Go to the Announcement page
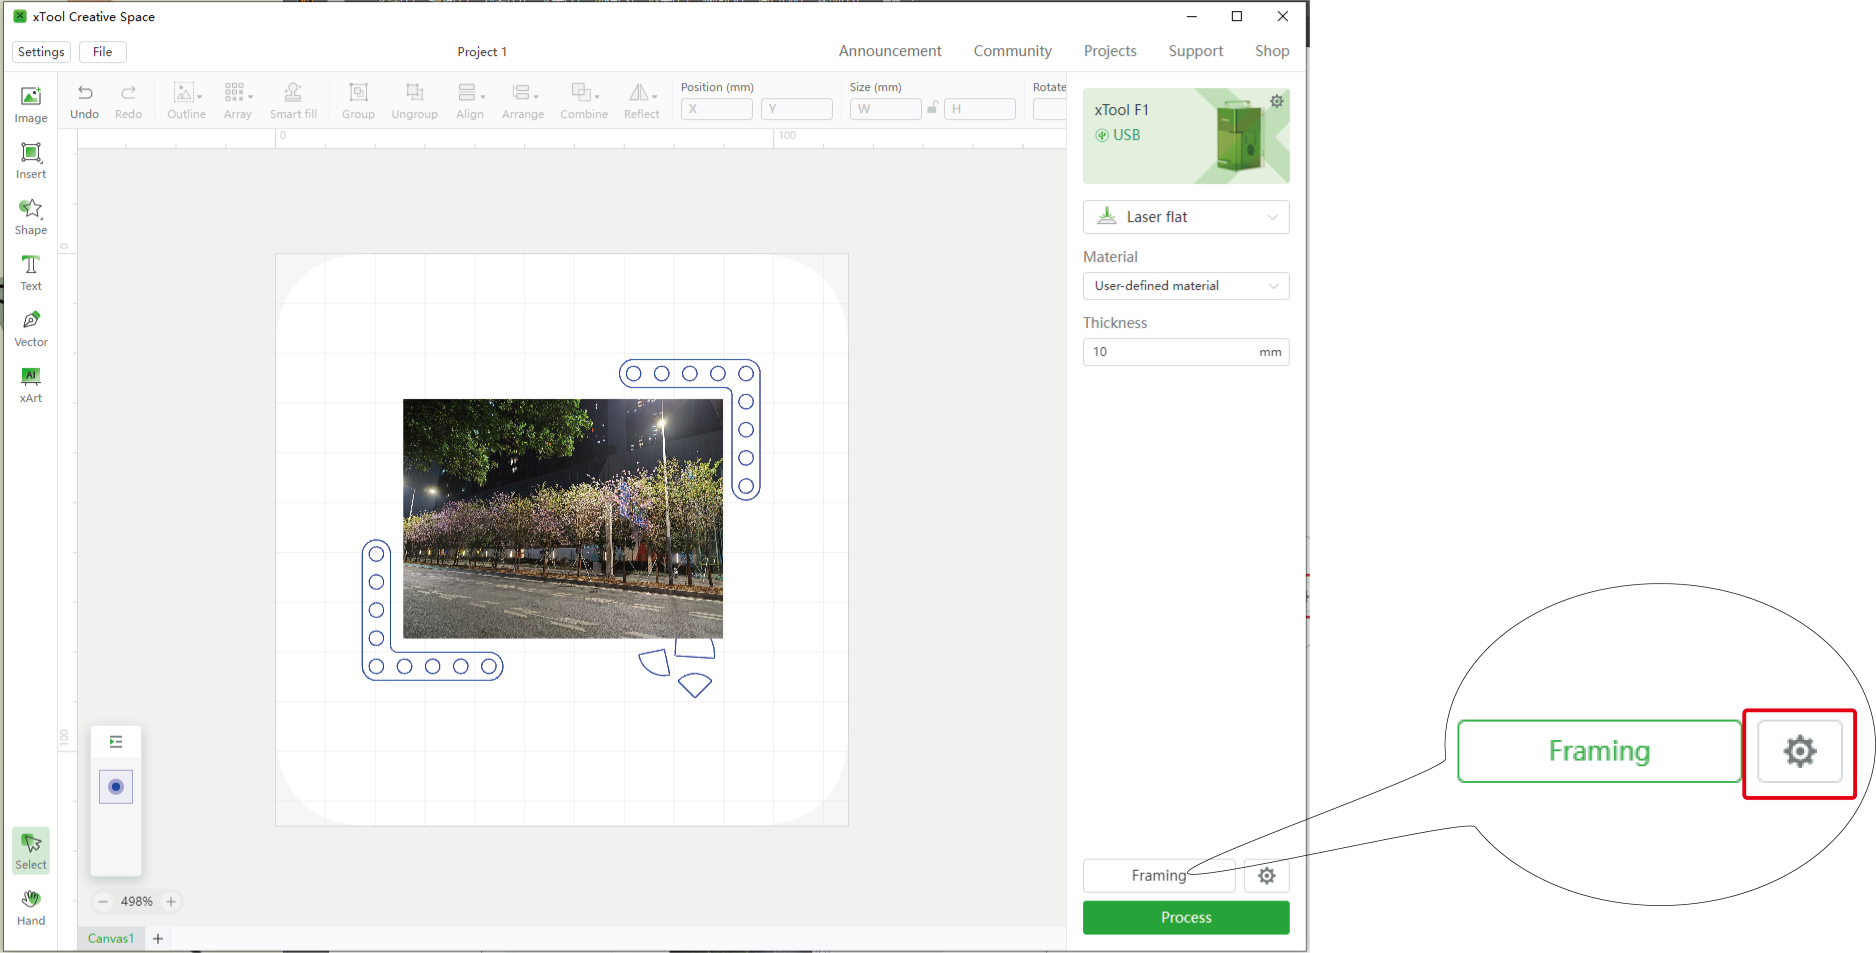This screenshot has width=1876, height=953. [890, 51]
